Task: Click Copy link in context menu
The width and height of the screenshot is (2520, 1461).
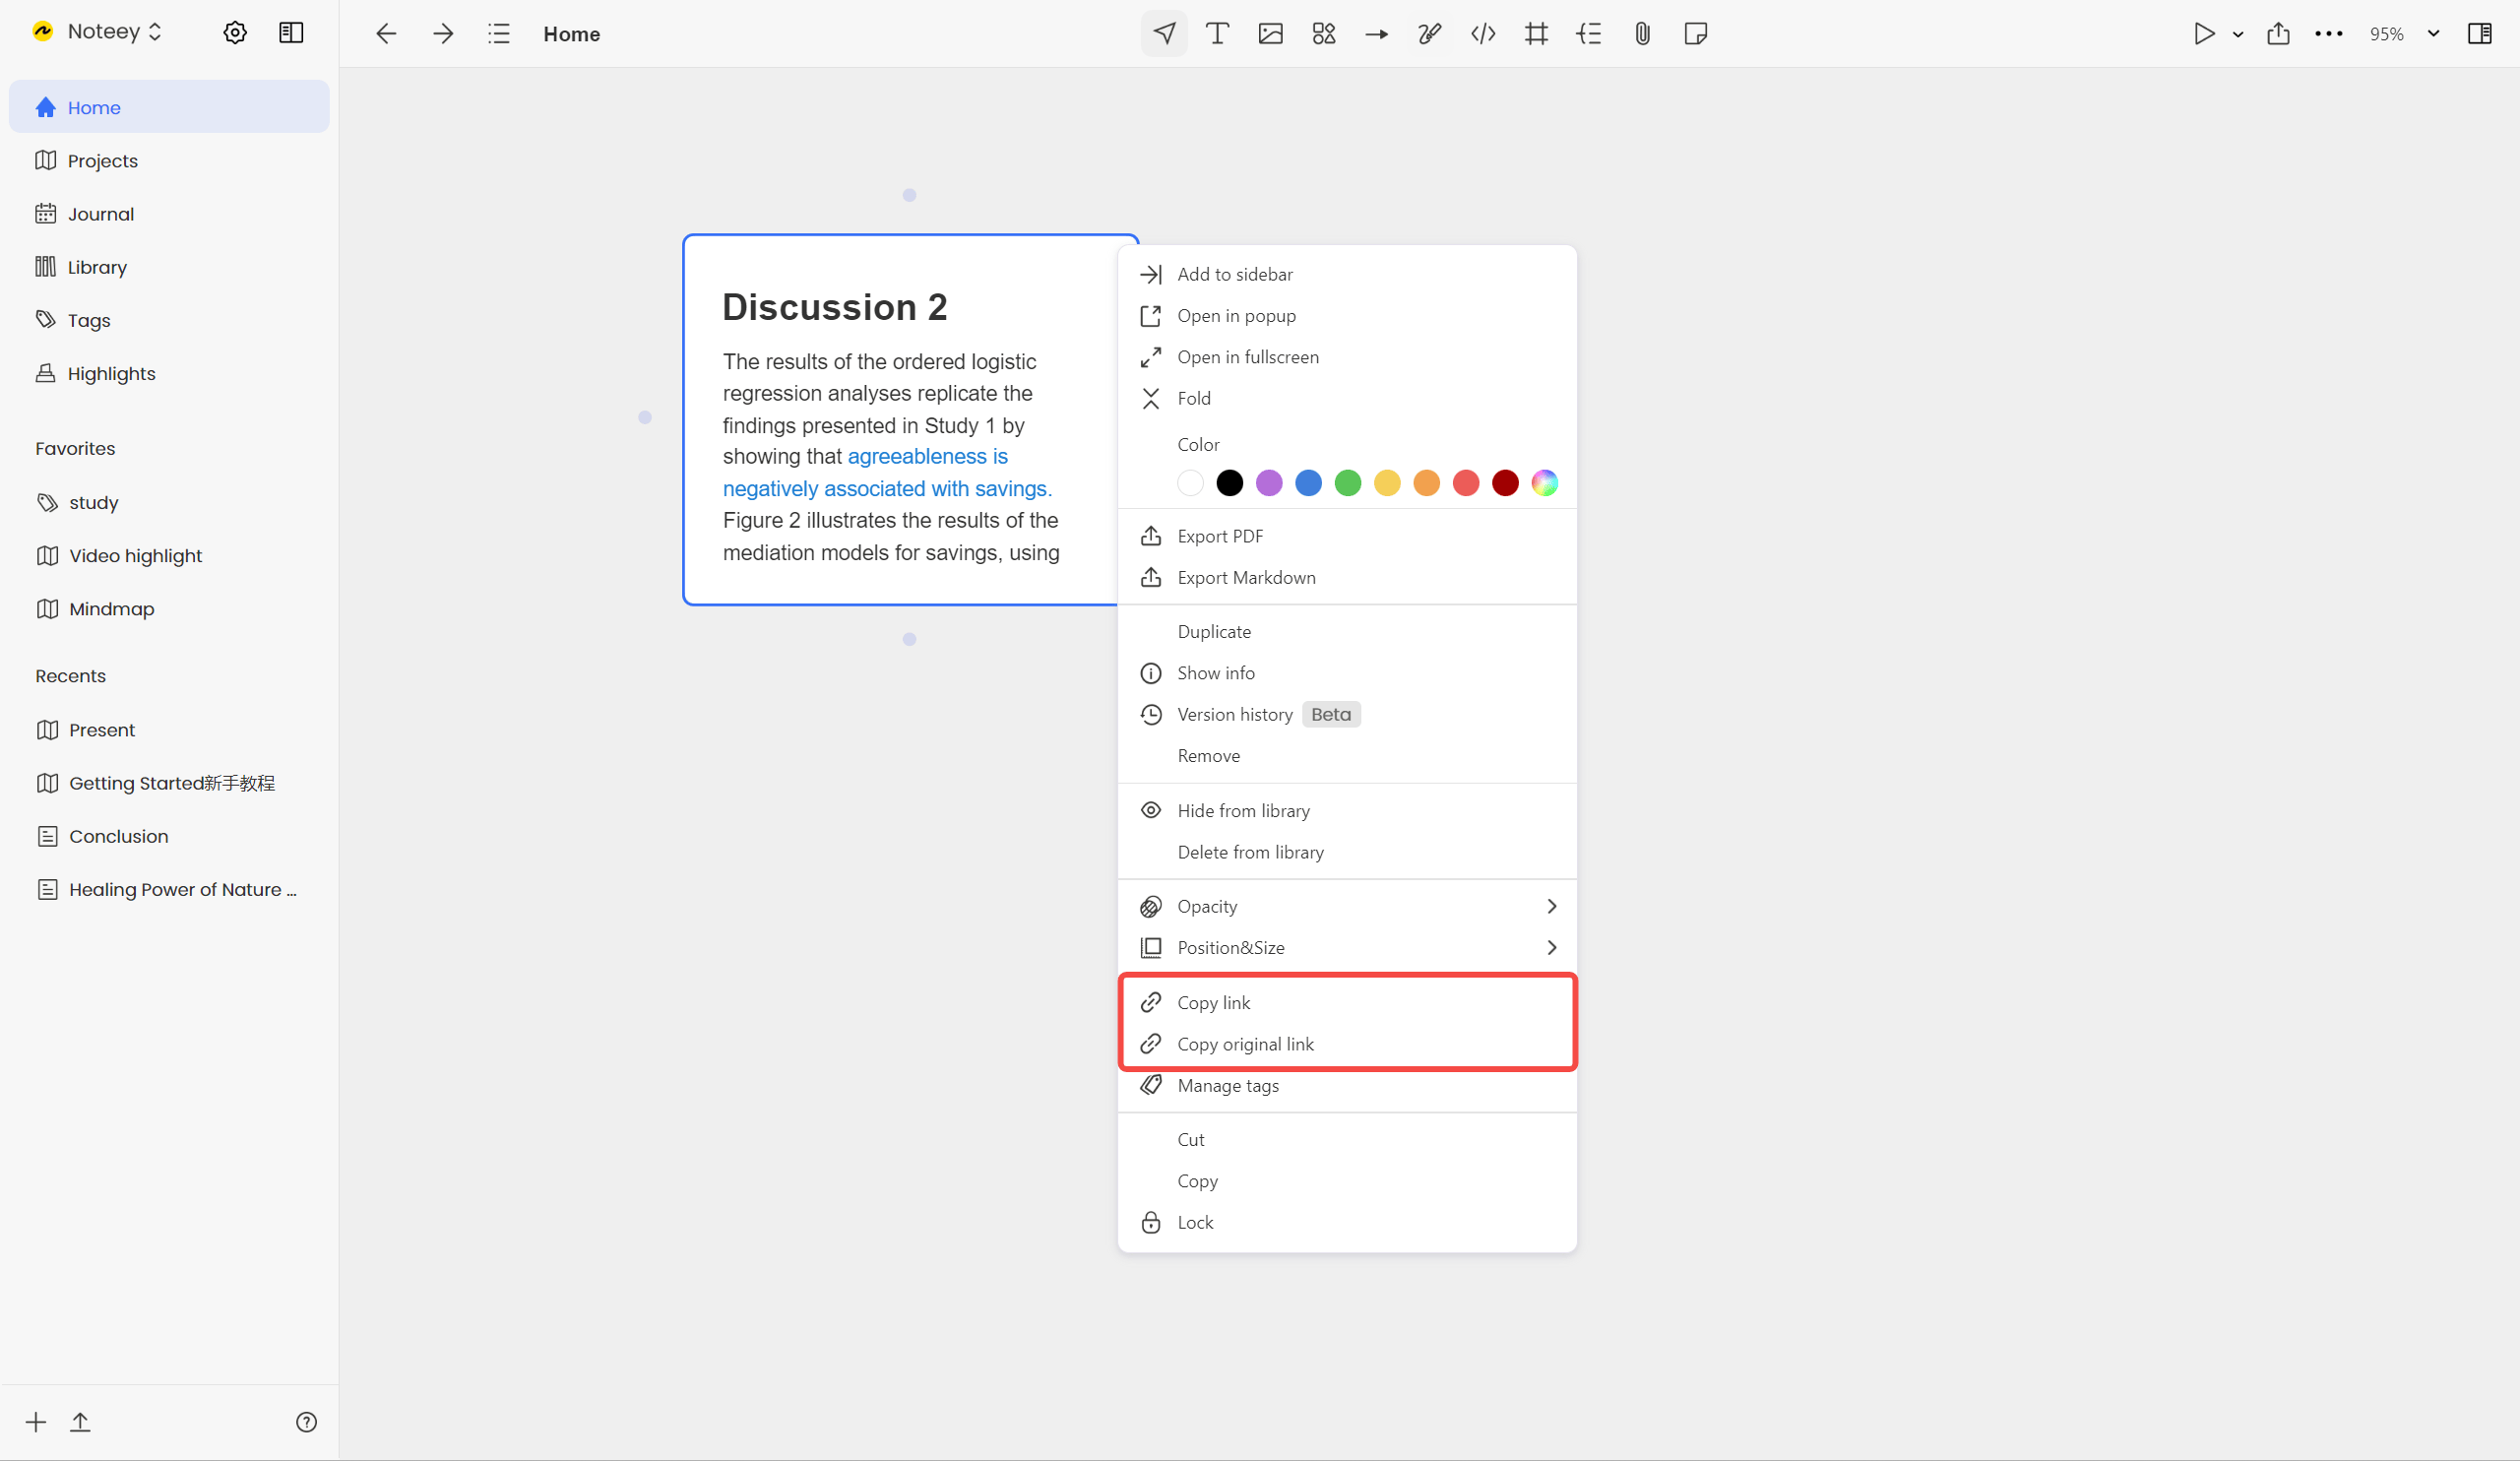Action: [x=1212, y=1000]
